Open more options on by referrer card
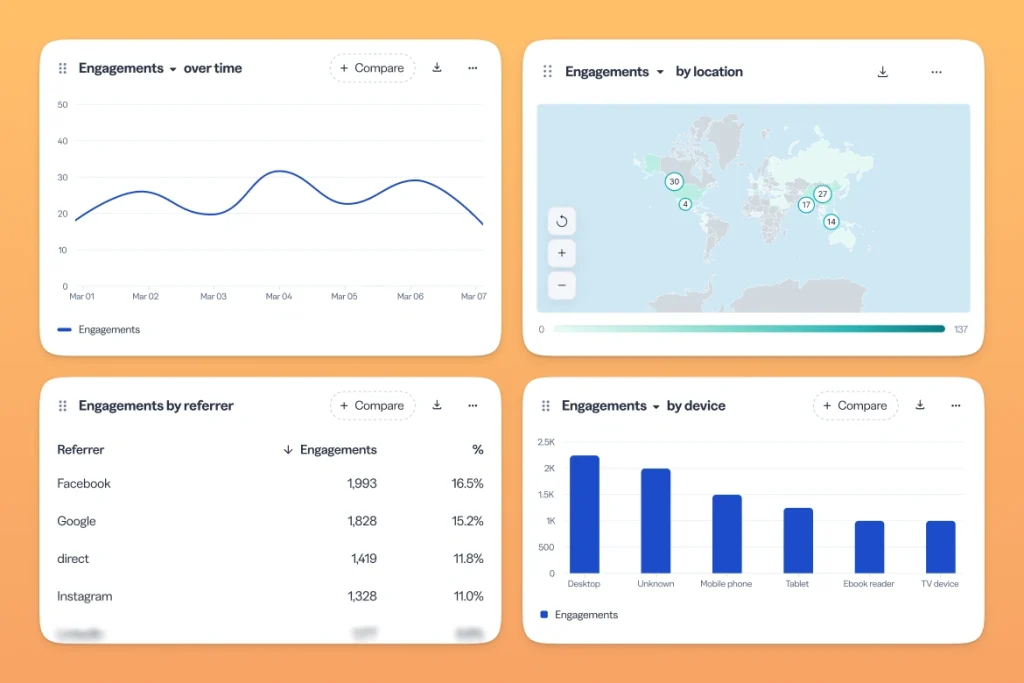This screenshot has height=683, width=1024. coord(473,405)
